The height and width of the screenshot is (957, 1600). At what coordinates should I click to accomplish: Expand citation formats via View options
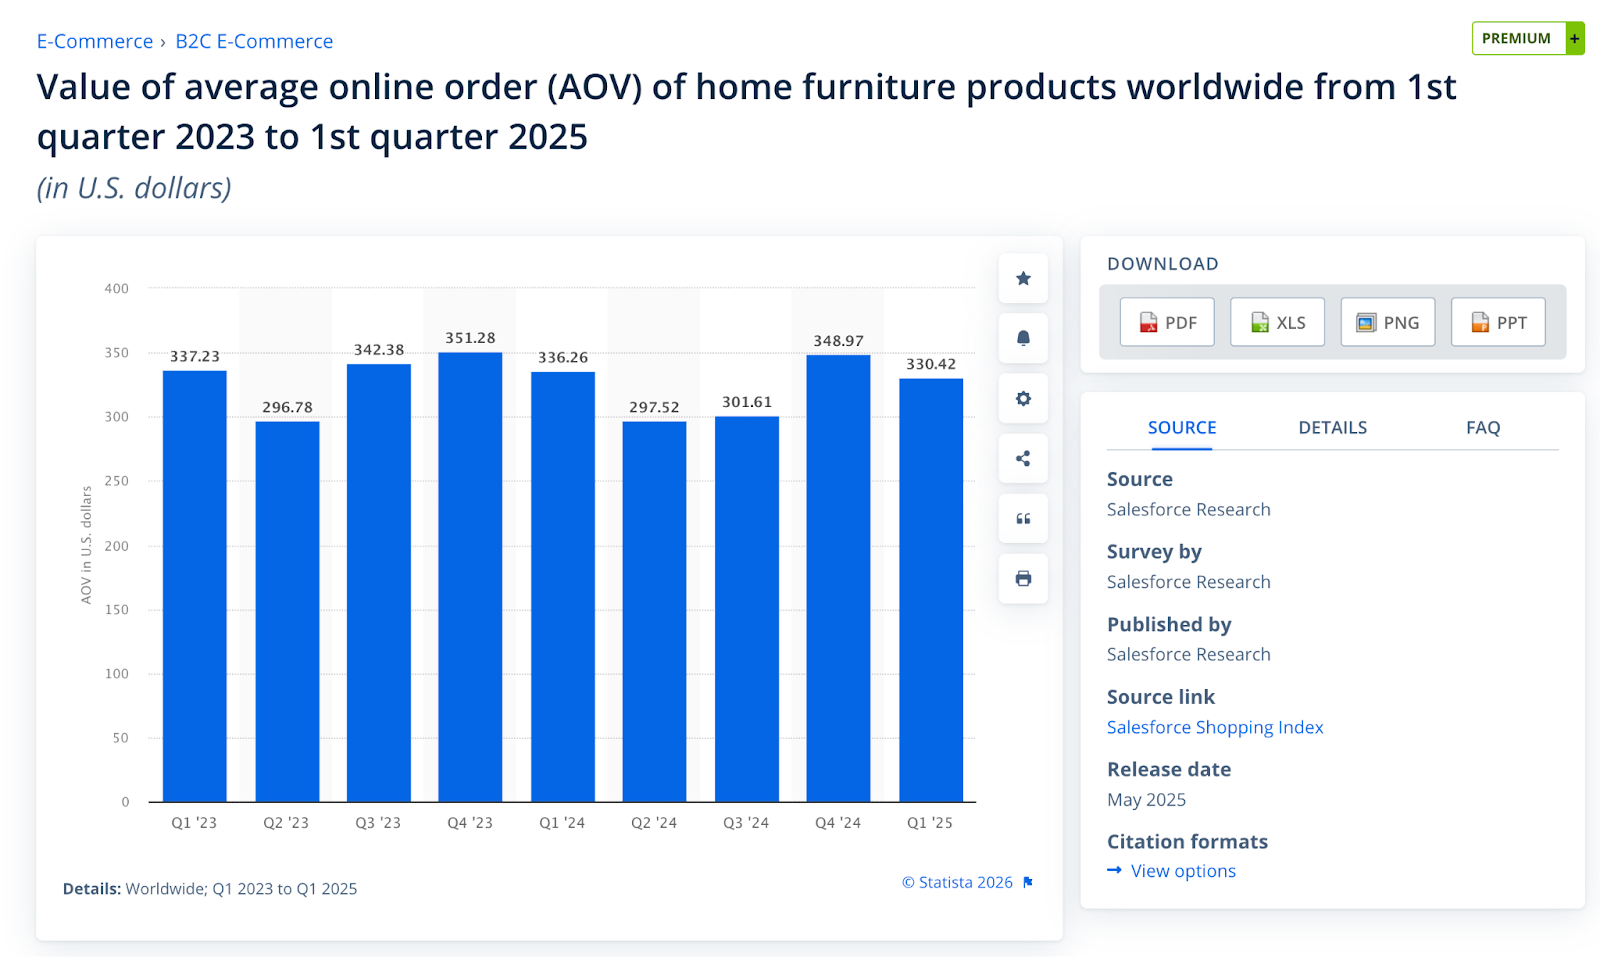(1182, 870)
